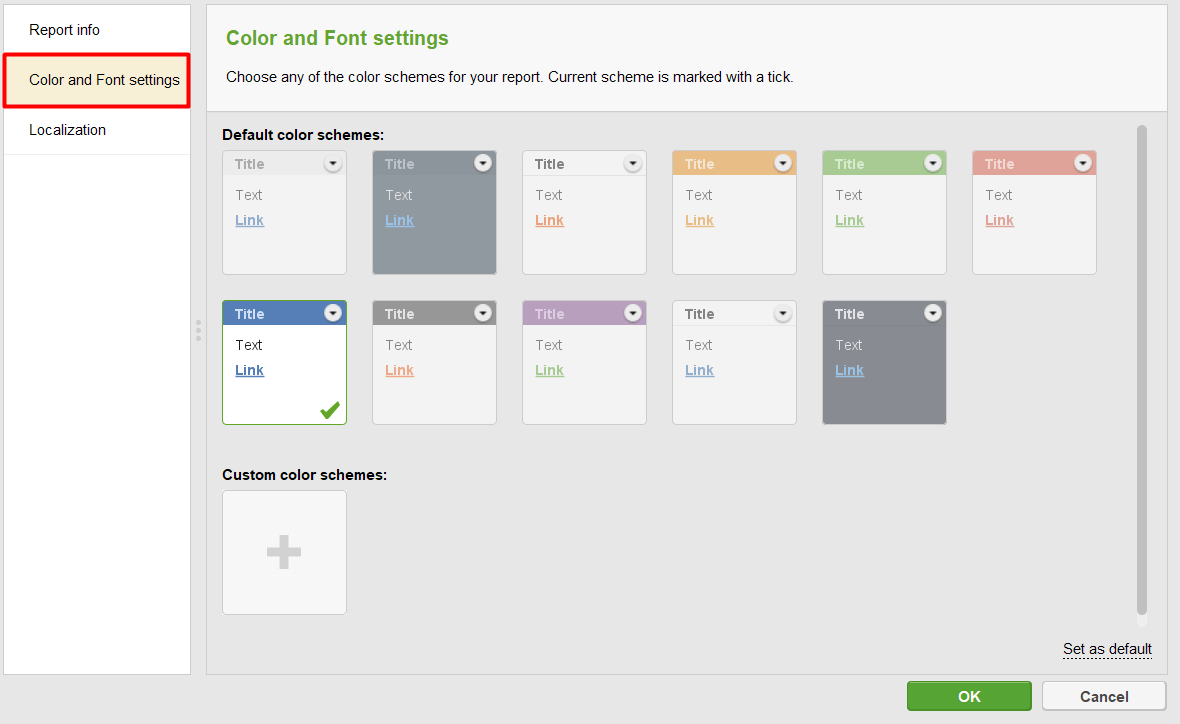Add a new custom color scheme
The image size is (1180, 724).
[x=284, y=552]
